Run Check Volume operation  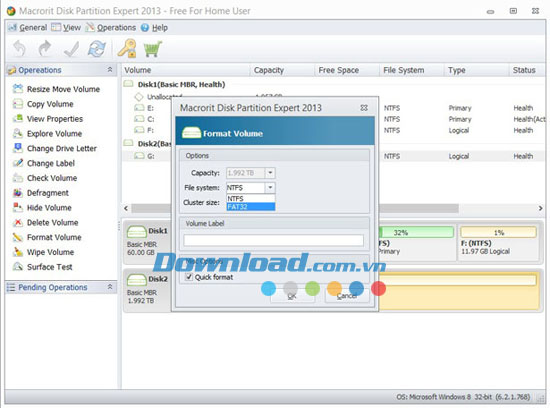(45, 178)
